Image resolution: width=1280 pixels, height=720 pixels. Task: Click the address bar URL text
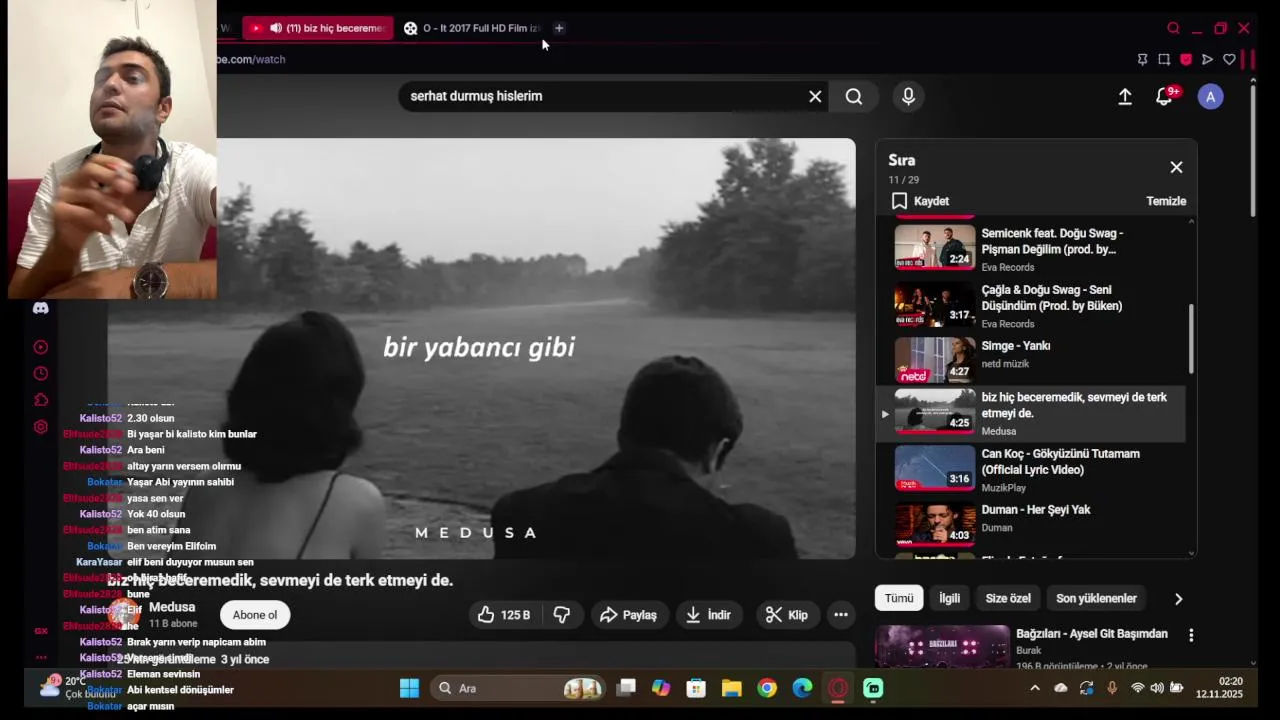252,59
